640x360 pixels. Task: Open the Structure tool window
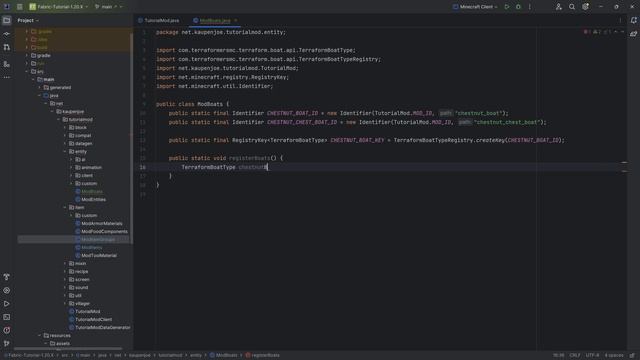(x=7, y=64)
